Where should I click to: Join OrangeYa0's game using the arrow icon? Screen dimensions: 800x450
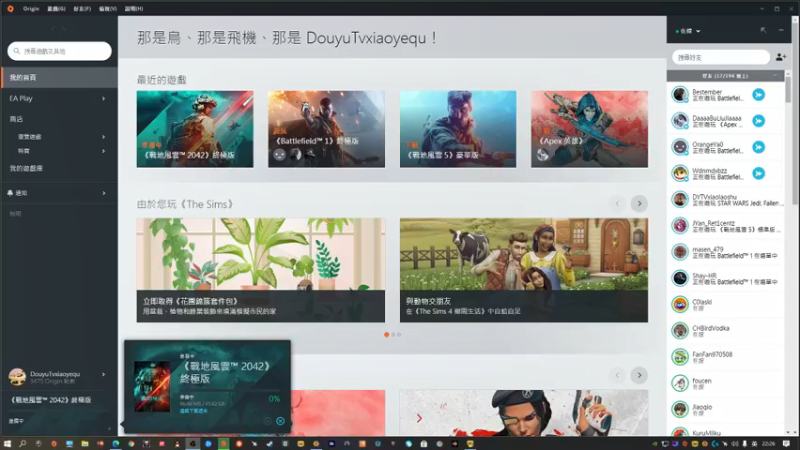pos(759,147)
